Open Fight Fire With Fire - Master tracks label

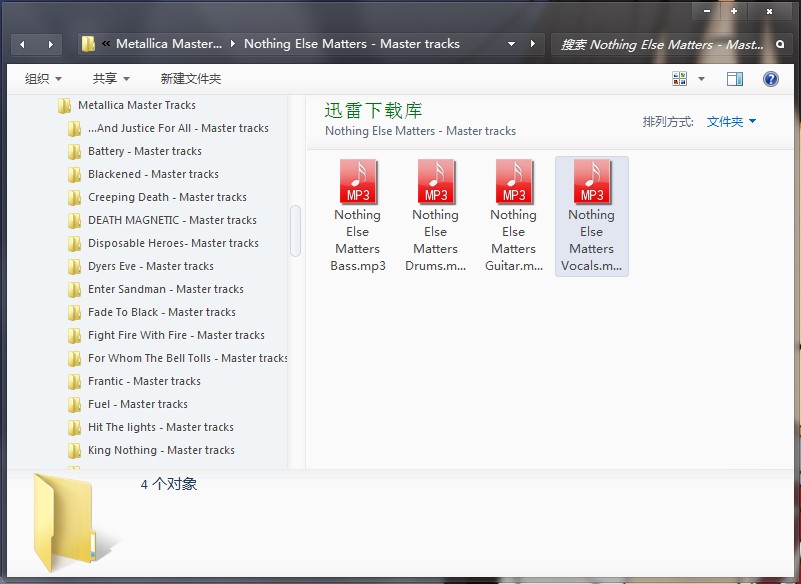[x=176, y=335]
